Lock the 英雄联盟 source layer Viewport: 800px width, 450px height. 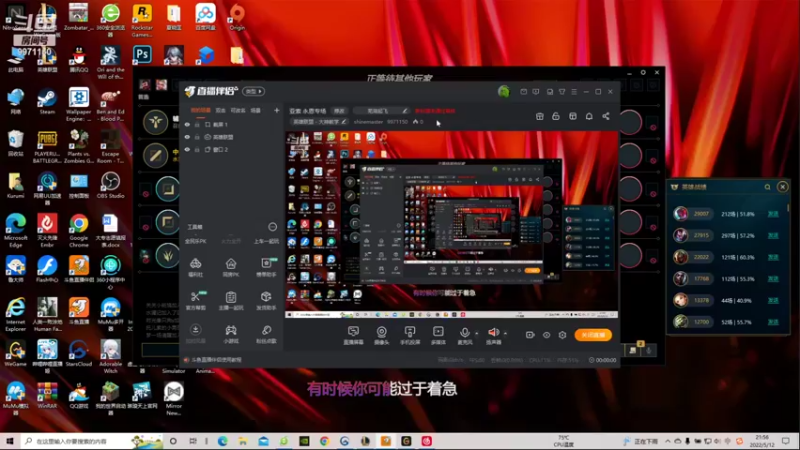(x=197, y=137)
